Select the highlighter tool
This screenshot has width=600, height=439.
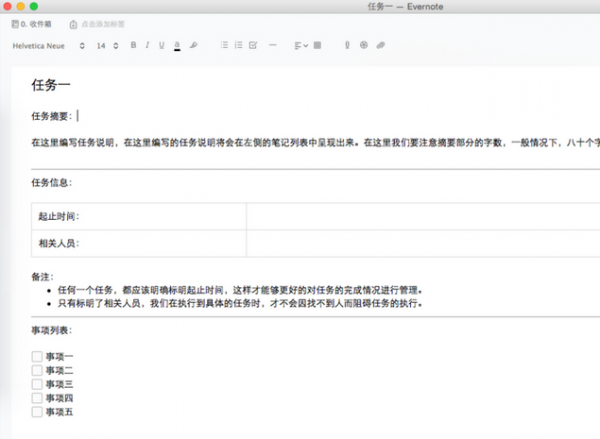pyautogui.click(x=193, y=45)
